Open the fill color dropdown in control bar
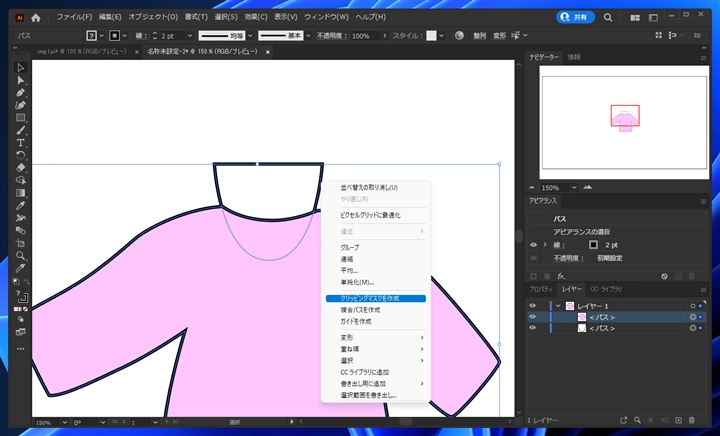 pos(101,35)
